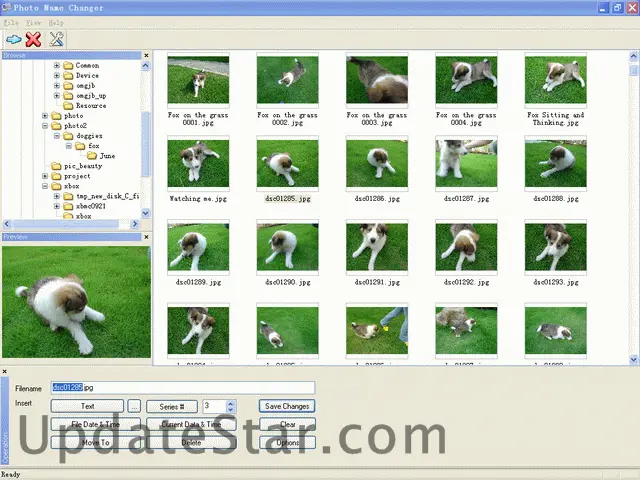Select thumbnail dsc01288.jpg
This screenshot has width=640, height=480.
tap(556, 163)
